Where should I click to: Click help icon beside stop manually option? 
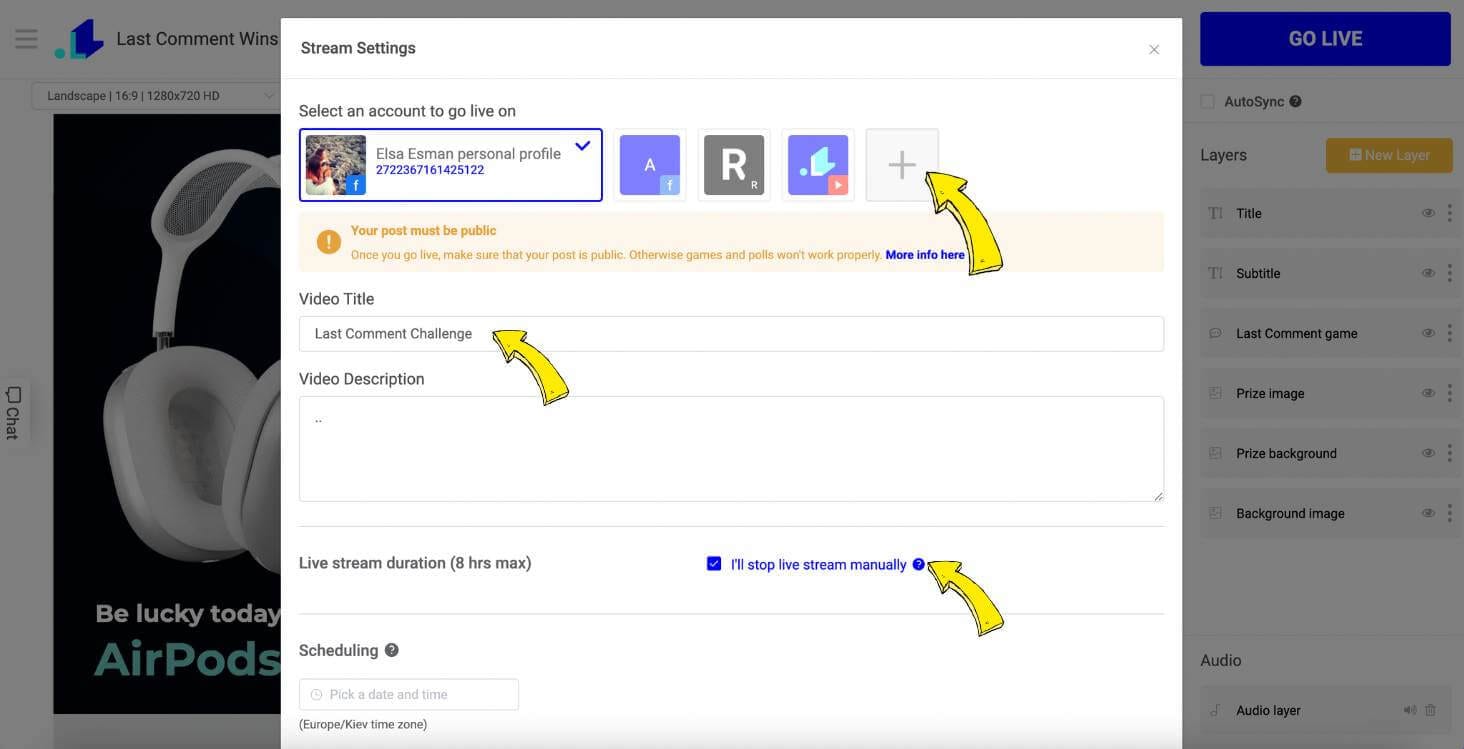click(919, 564)
